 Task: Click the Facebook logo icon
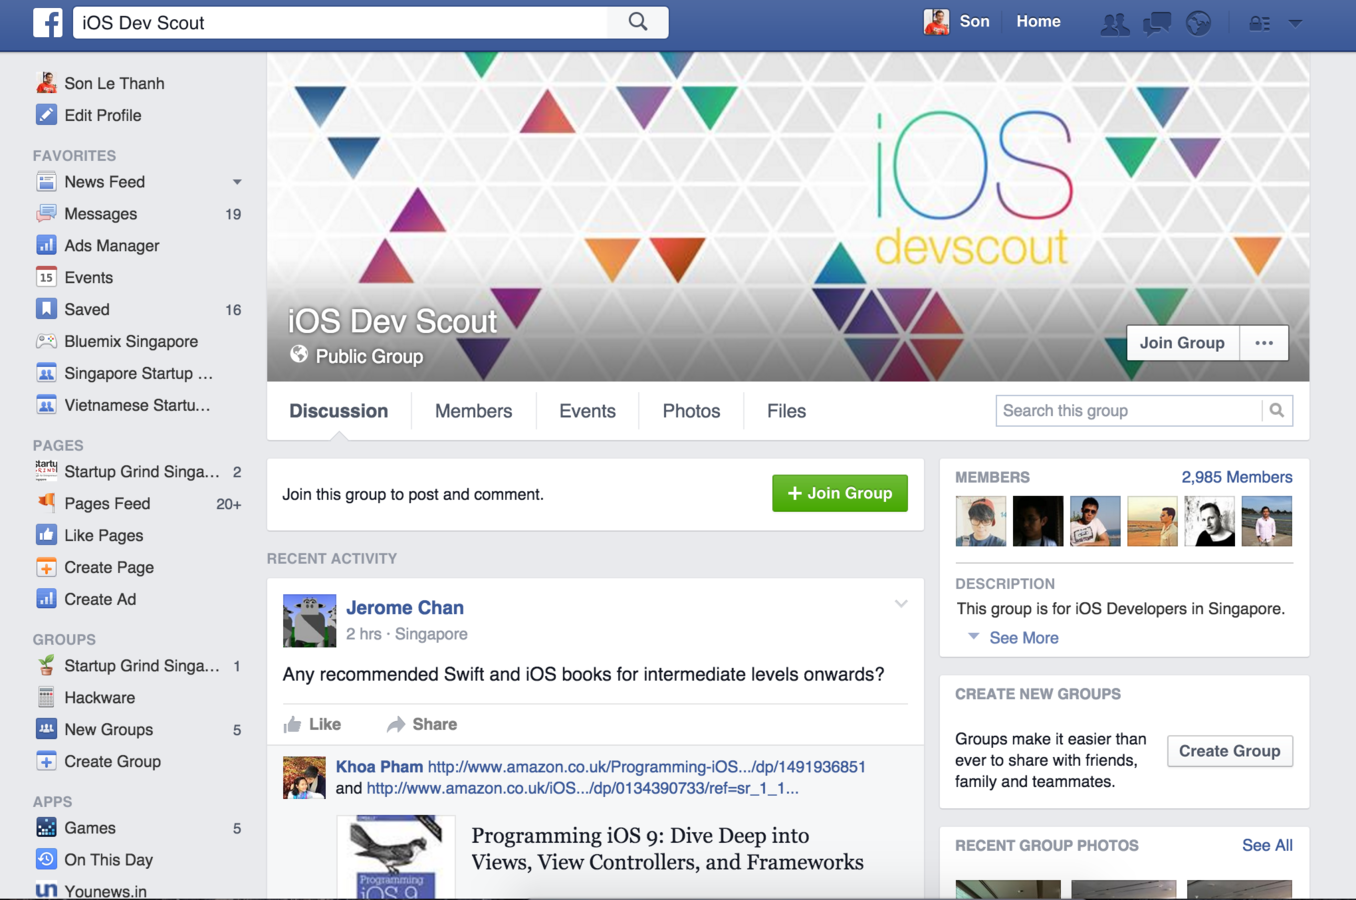[47, 22]
